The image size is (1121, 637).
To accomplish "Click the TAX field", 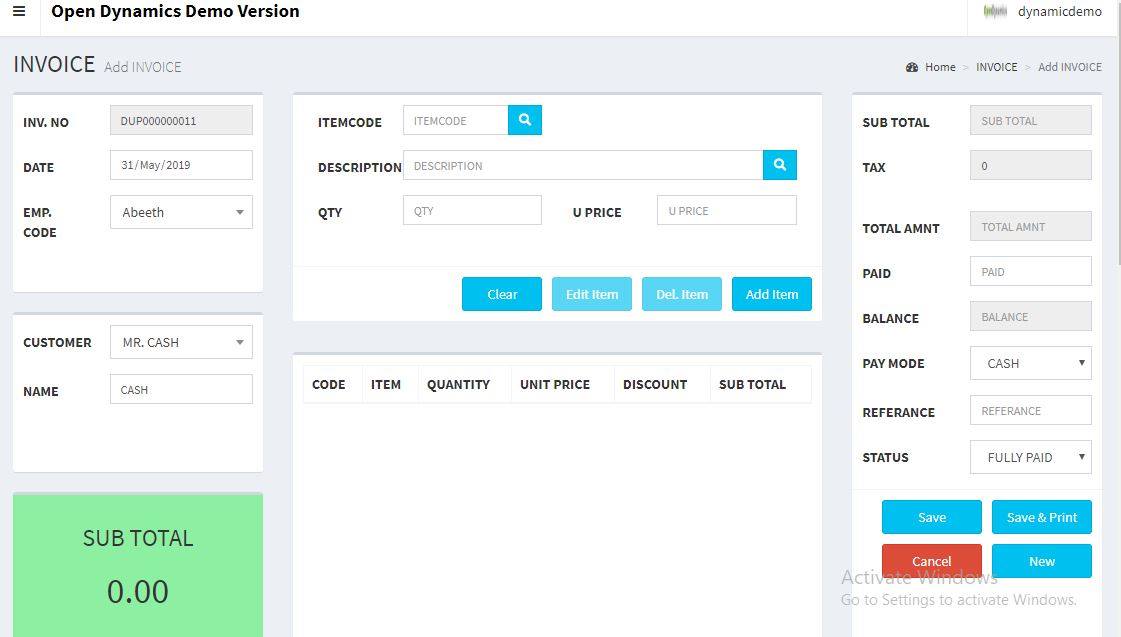I will [x=1030, y=165].
